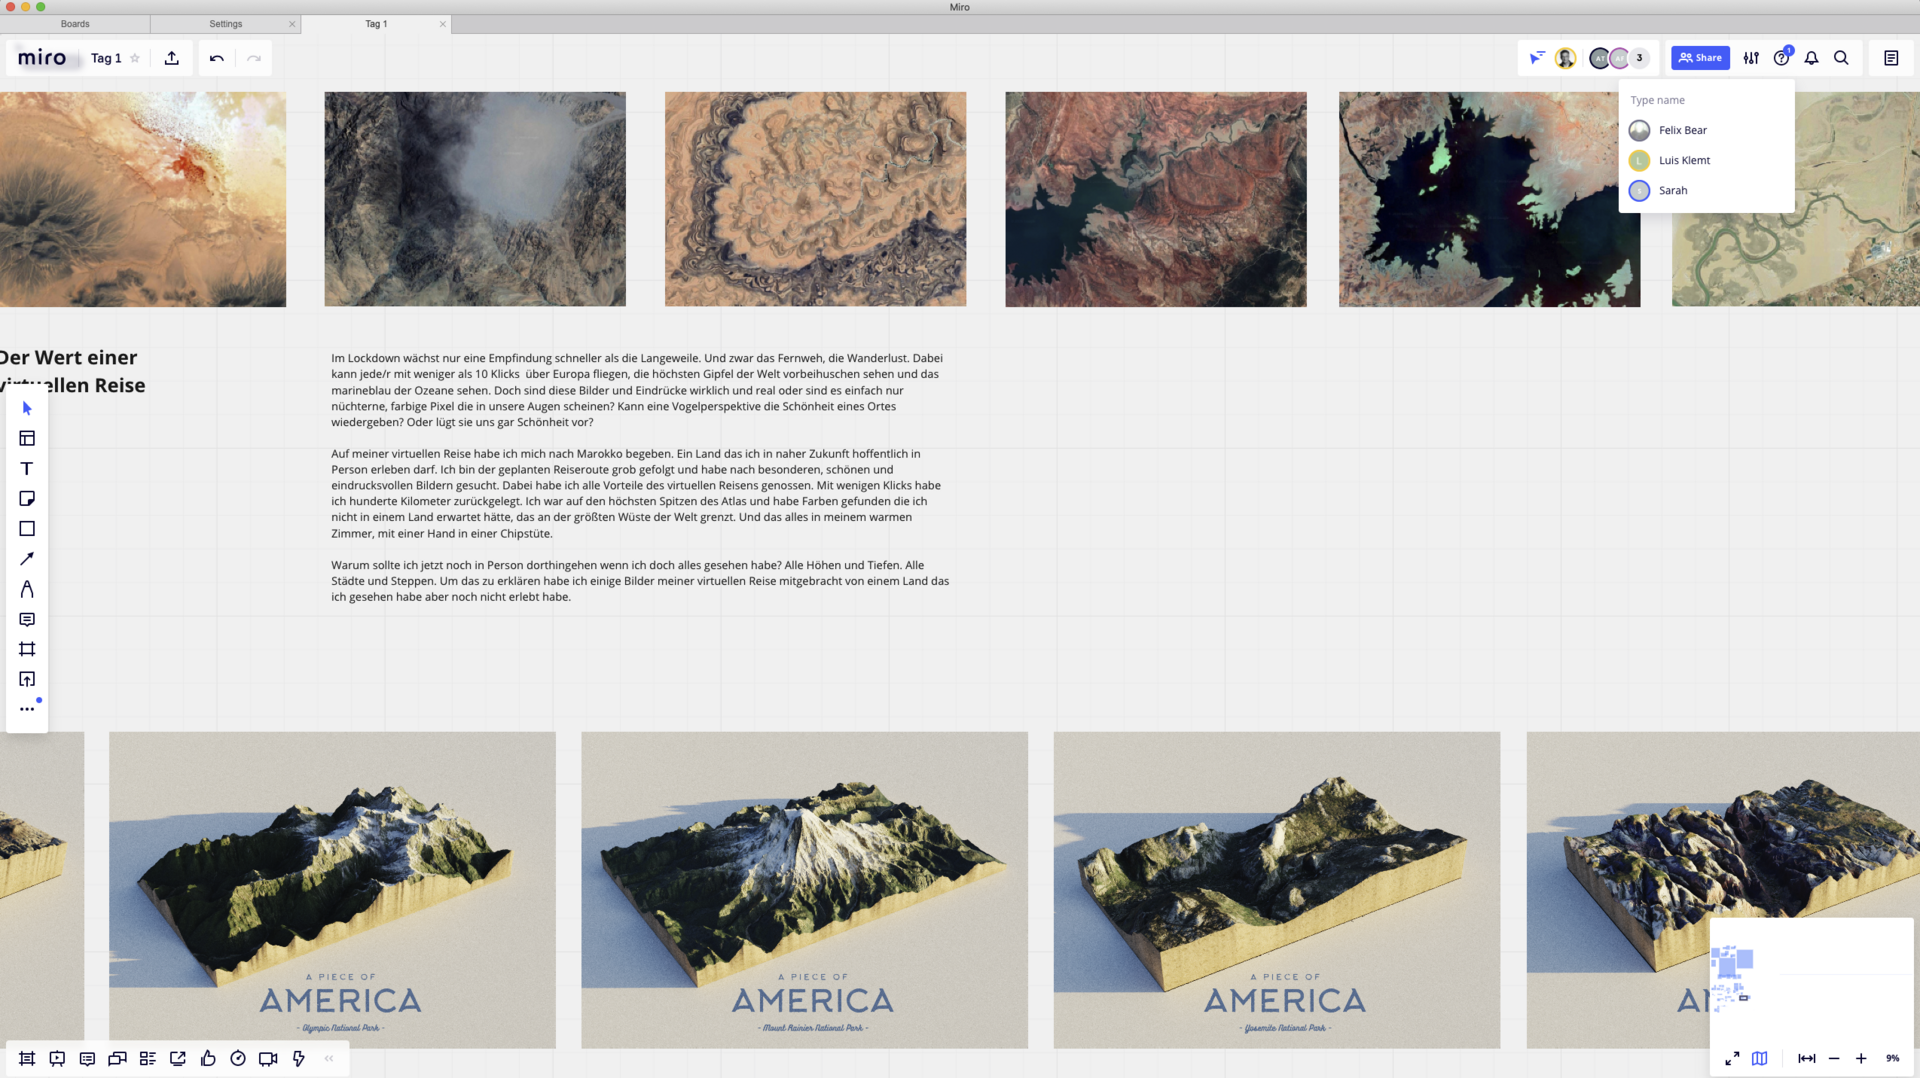Click the minimap preview
The height and width of the screenshot is (1078, 1920).
point(1811,978)
